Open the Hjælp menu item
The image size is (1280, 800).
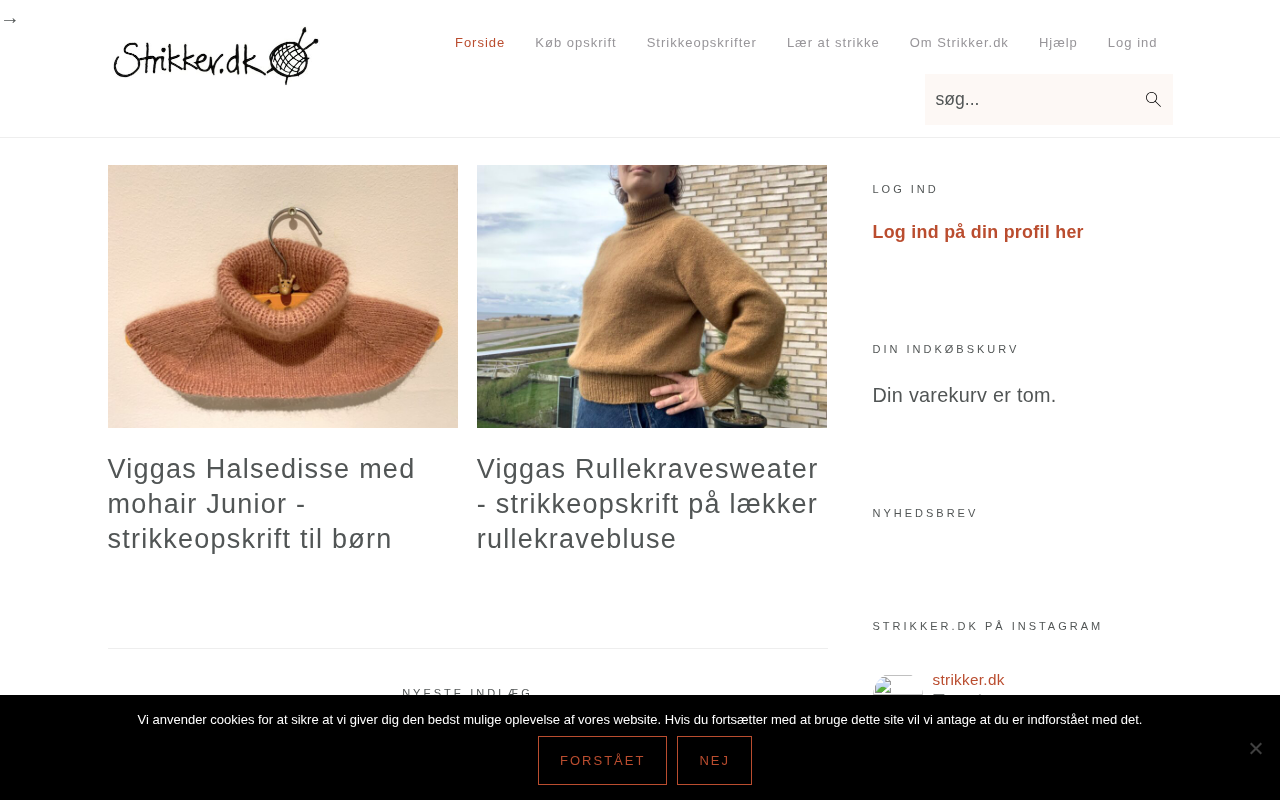click(1058, 42)
